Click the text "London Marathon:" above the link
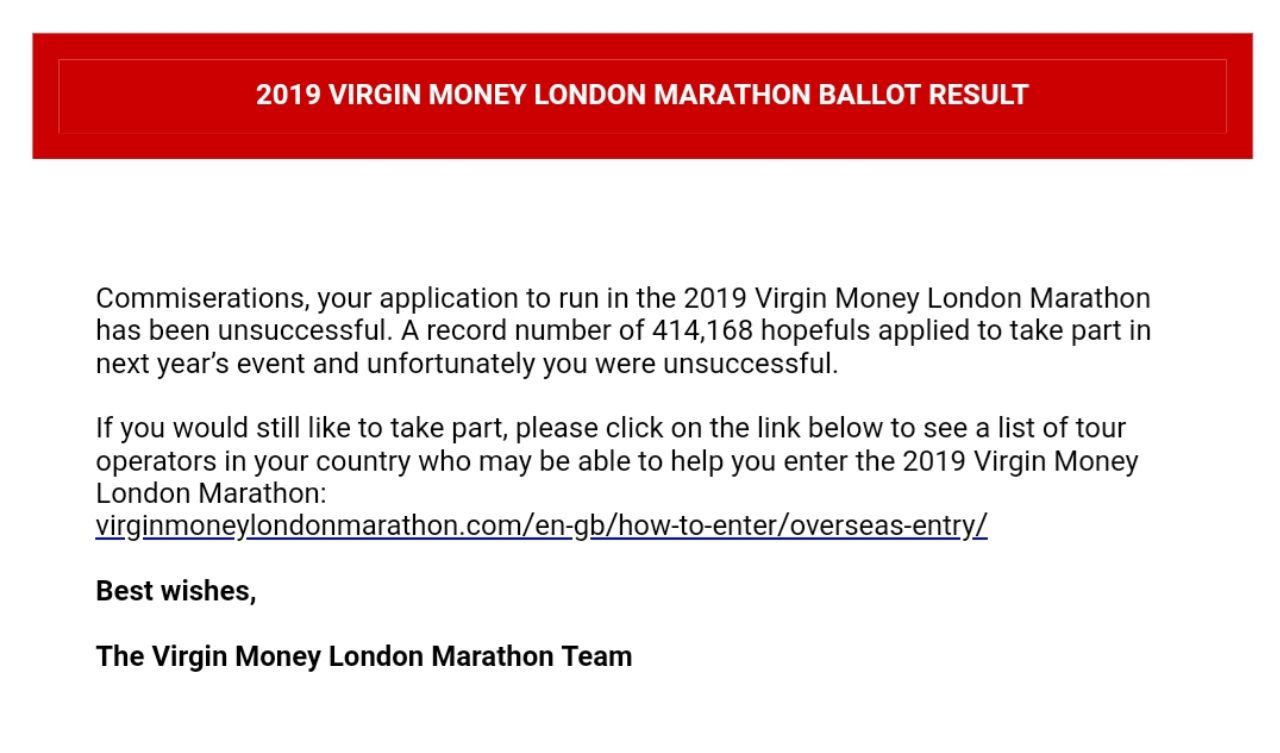The height and width of the screenshot is (753, 1280). (x=212, y=493)
